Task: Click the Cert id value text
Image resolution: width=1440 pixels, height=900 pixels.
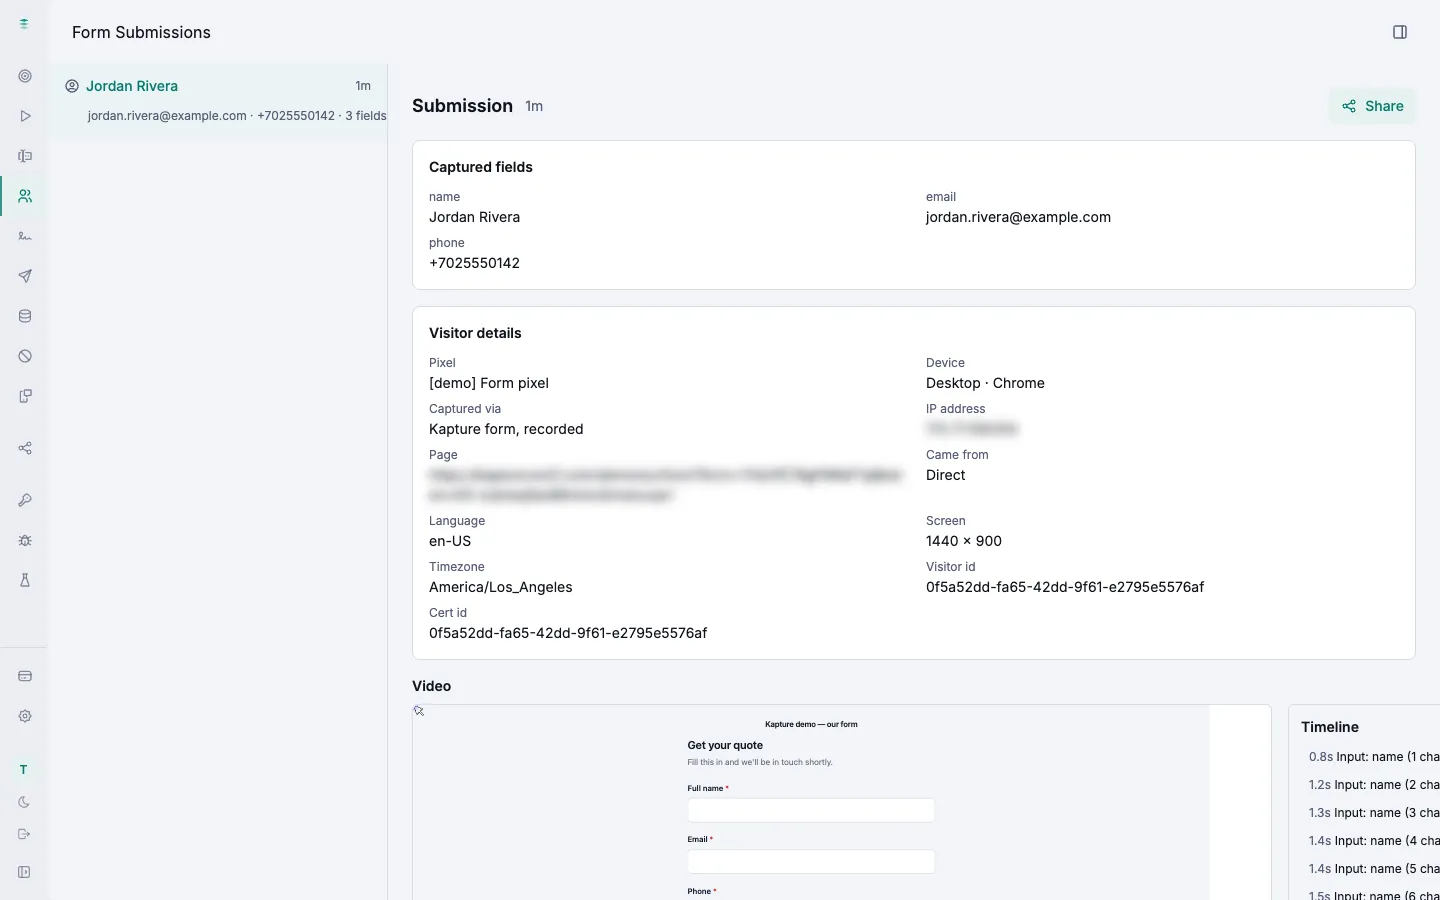Action: (568, 633)
